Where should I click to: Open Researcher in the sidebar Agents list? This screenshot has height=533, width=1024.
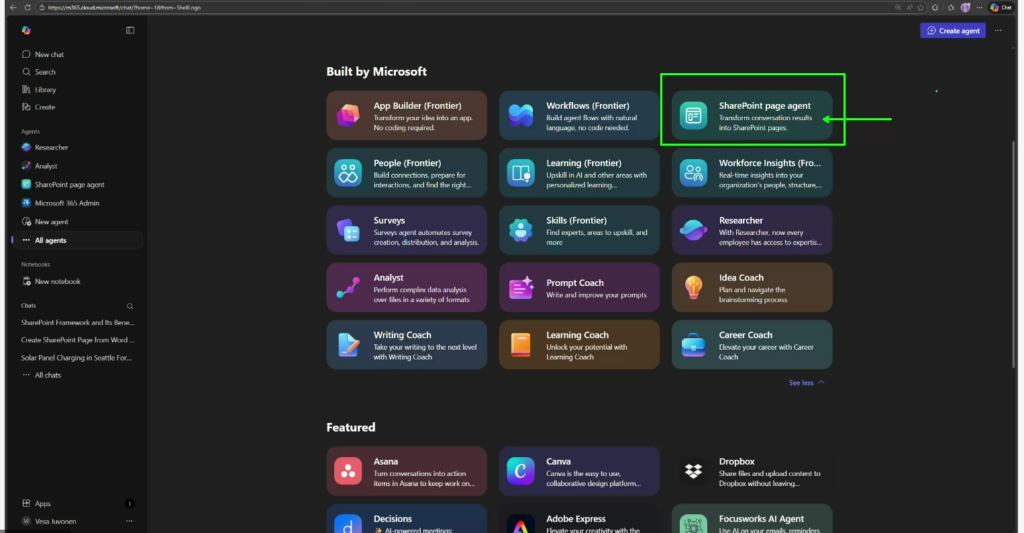pos(51,147)
